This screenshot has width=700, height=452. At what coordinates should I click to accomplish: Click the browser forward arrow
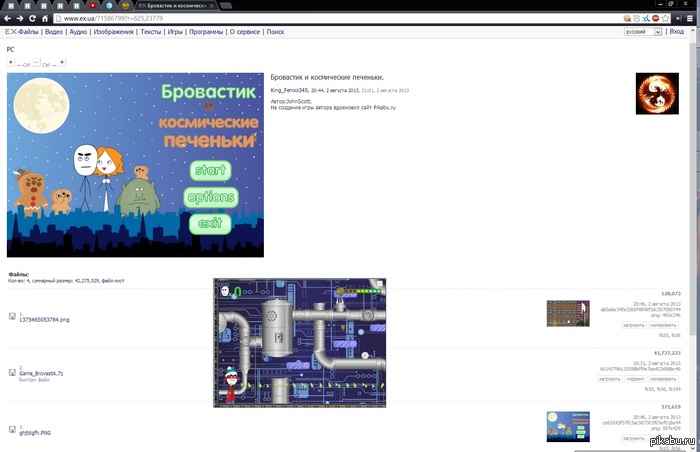click(20, 19)
